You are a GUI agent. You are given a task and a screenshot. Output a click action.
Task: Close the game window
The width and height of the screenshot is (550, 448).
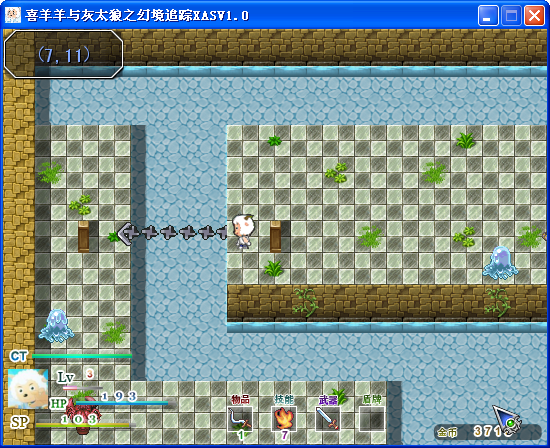point(534,16)
